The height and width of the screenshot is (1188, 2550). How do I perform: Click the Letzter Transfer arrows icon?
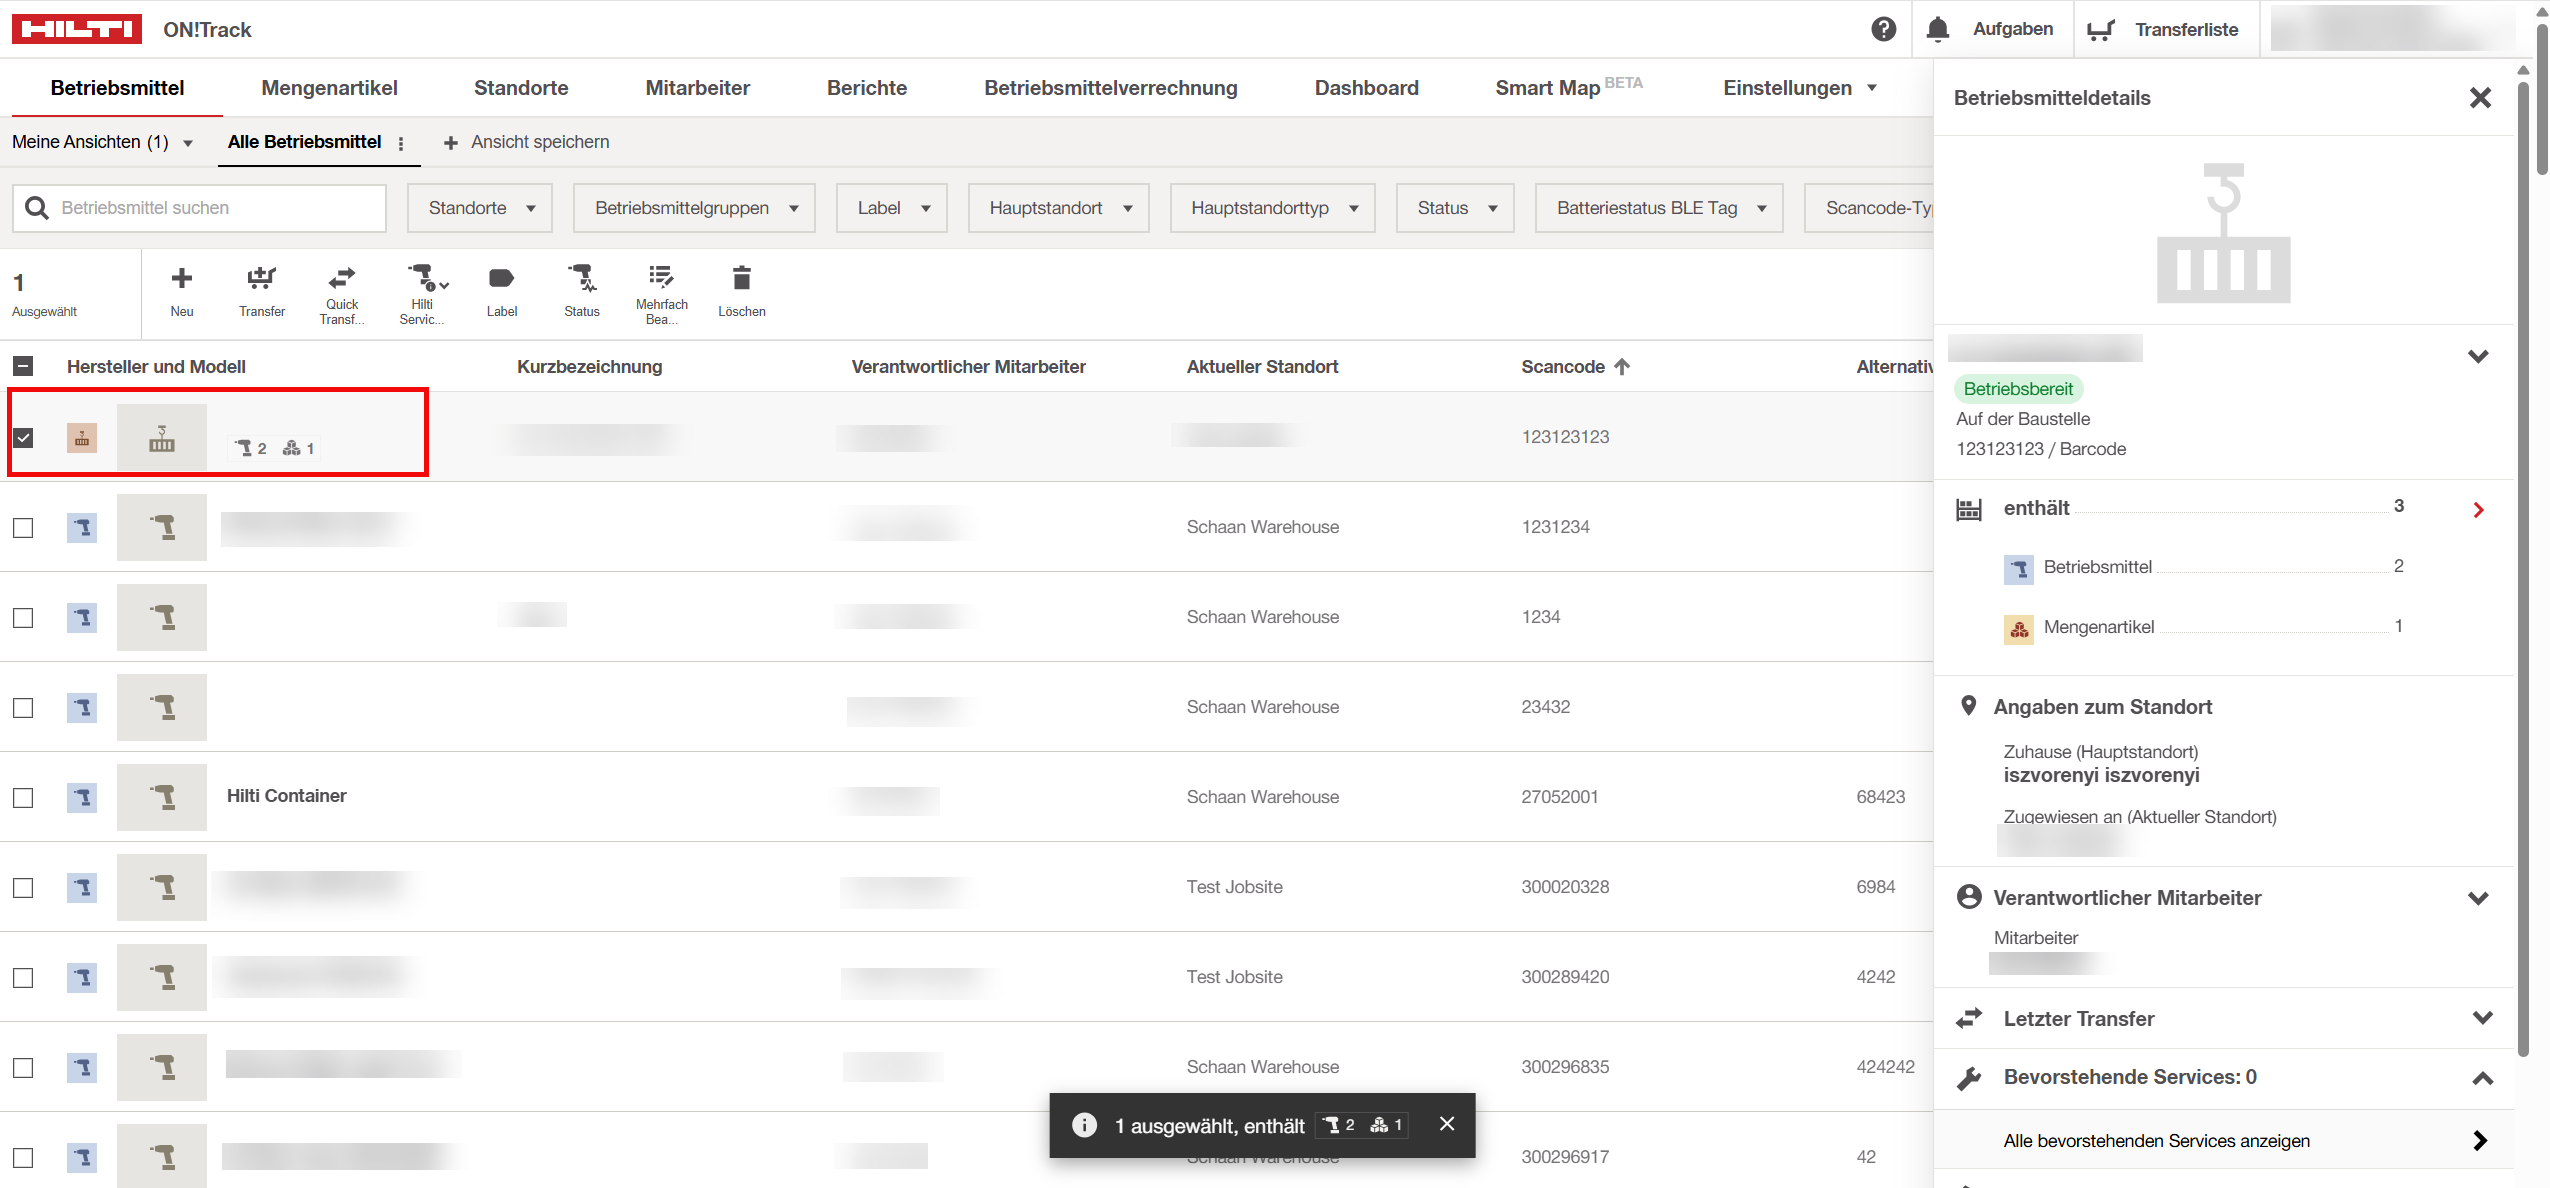pos(1969,1018)
